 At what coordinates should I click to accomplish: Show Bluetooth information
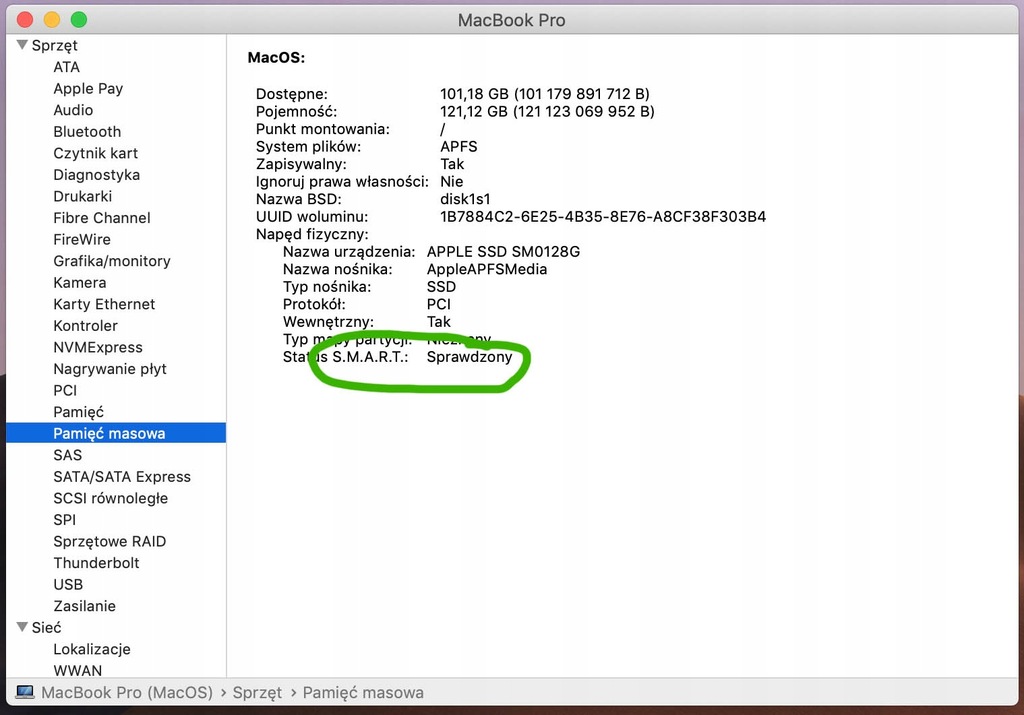click(87, 131)
